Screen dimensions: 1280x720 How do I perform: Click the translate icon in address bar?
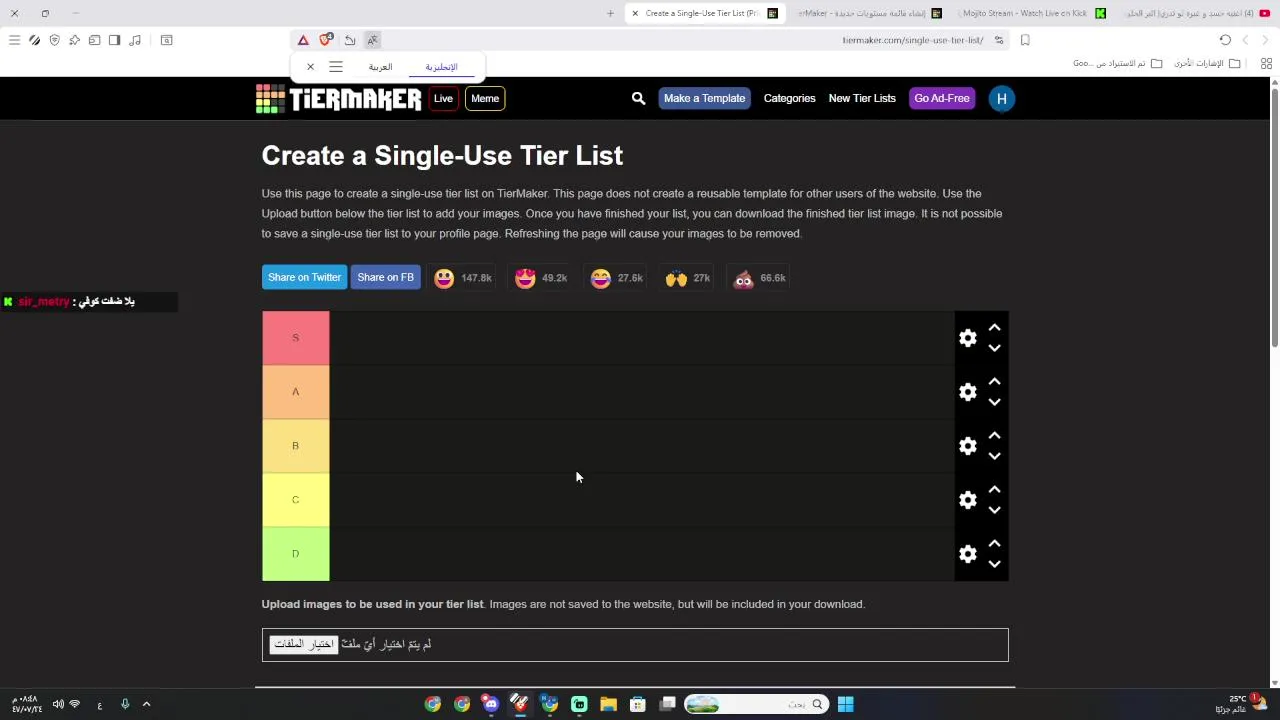click(x=372, y=40)
